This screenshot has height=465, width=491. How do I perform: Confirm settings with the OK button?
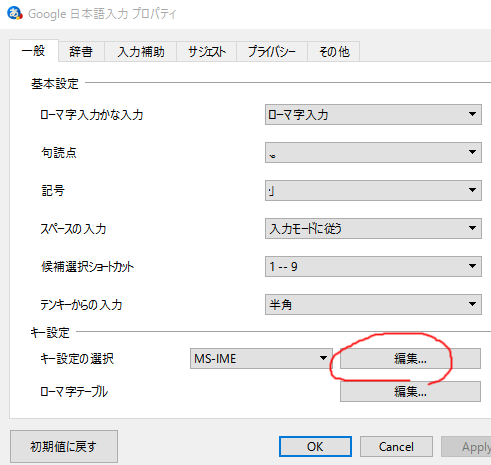(315, 447)
